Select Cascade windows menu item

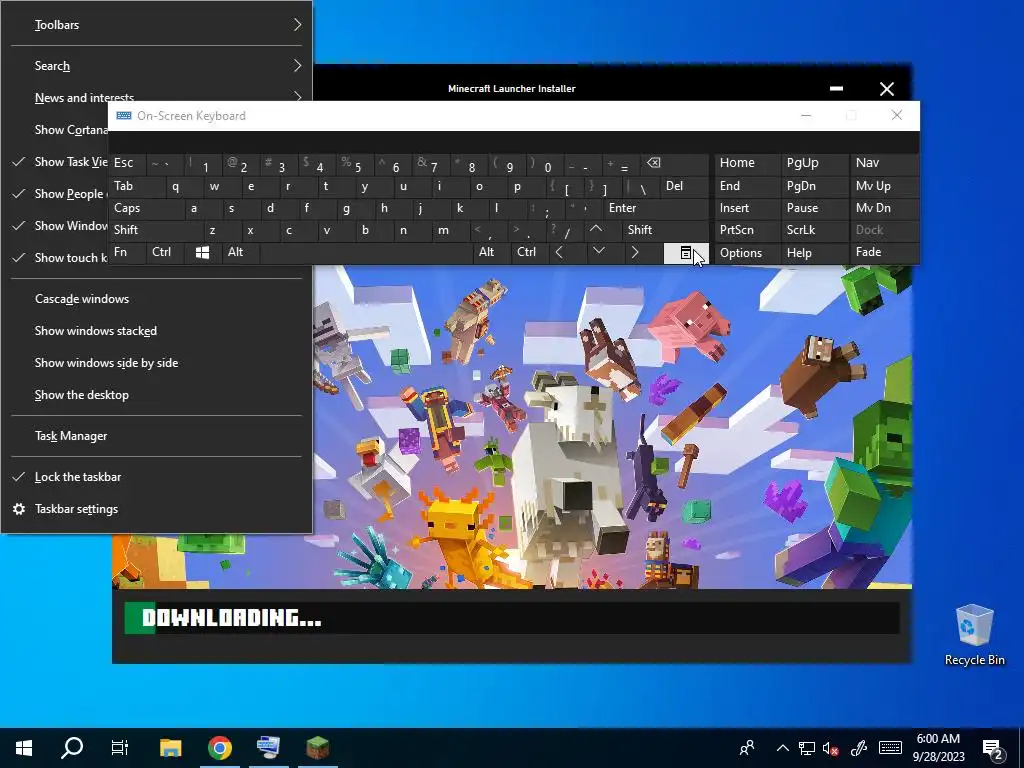point(157,299)
